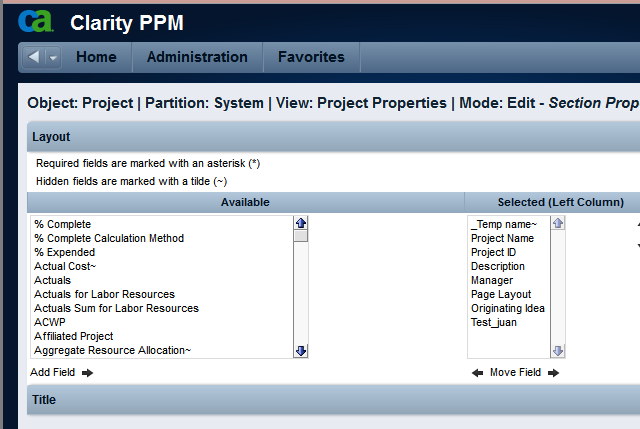Select 'Originating Idea' in Selected list
Viewport: 640px width, 429px height.
[508, 308]
